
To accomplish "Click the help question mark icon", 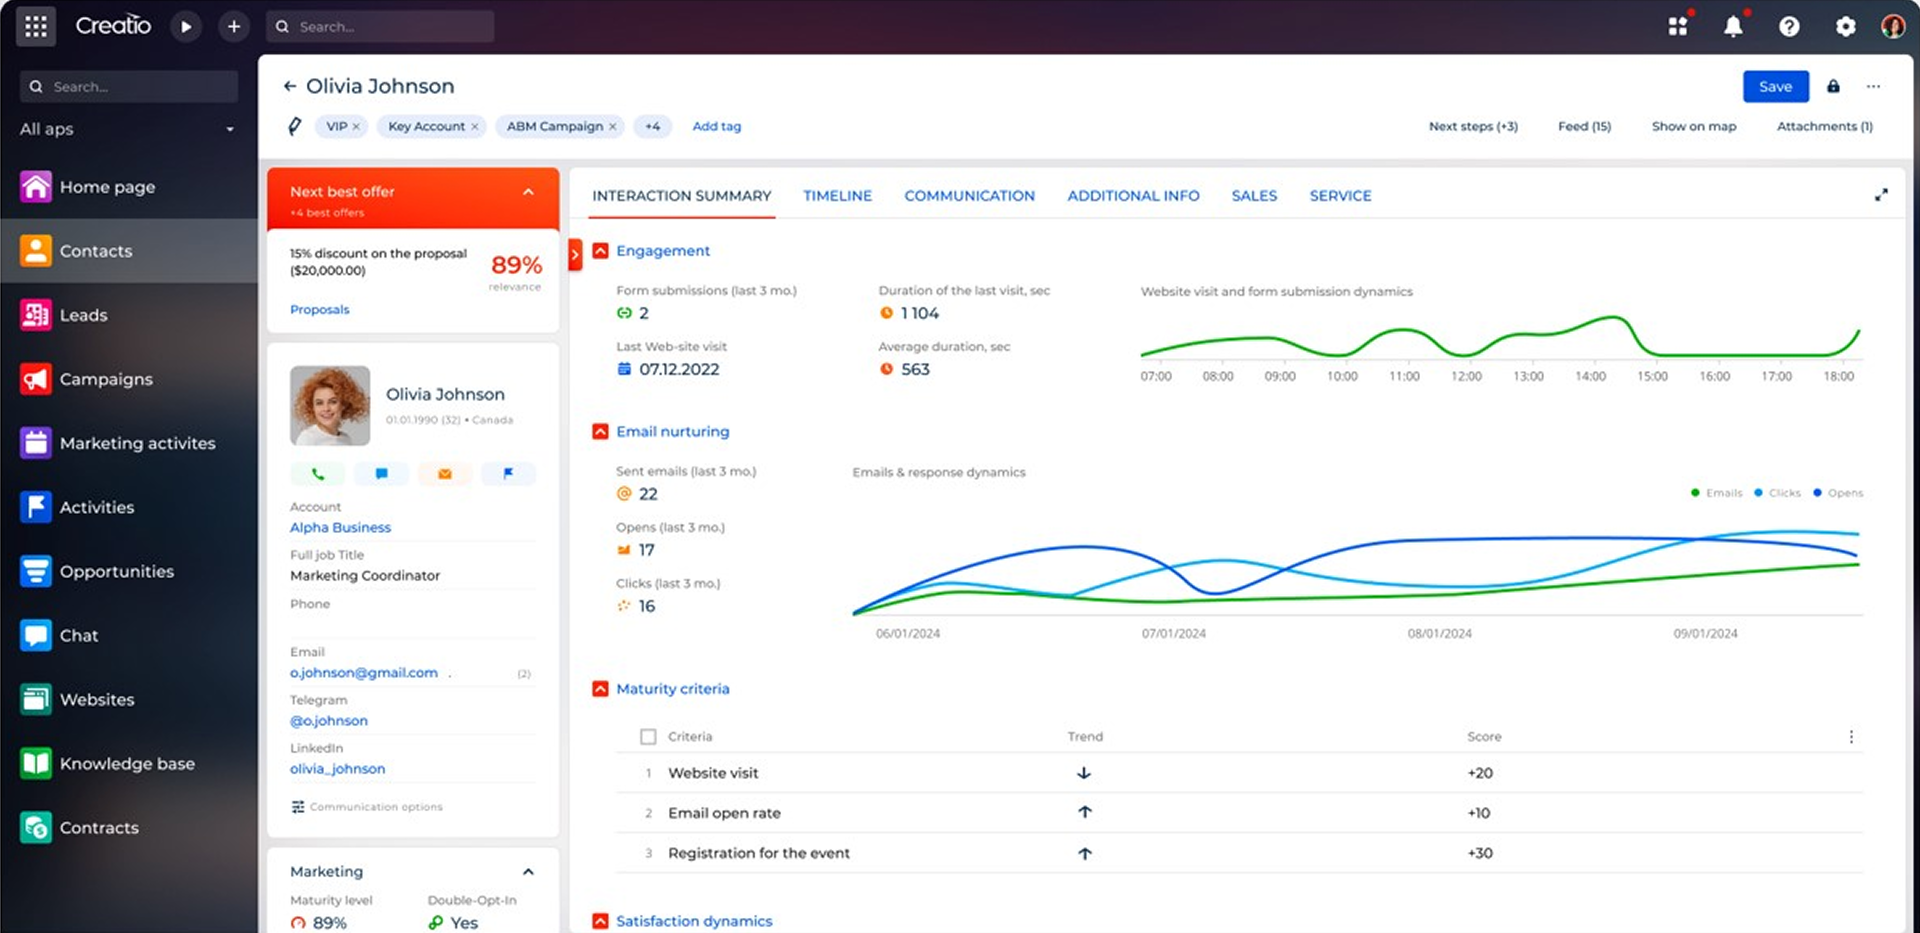I will (1789, 27).
